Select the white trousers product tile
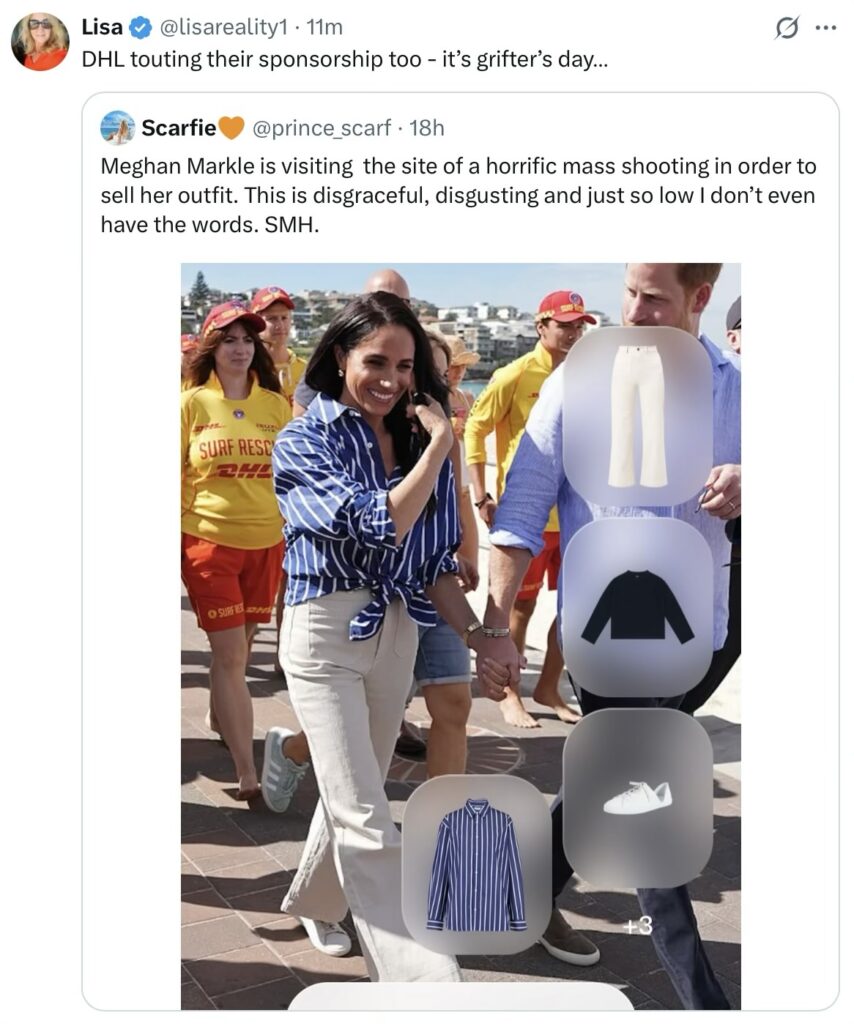This screenshot has height=1024, width=854. click(637, 416)
